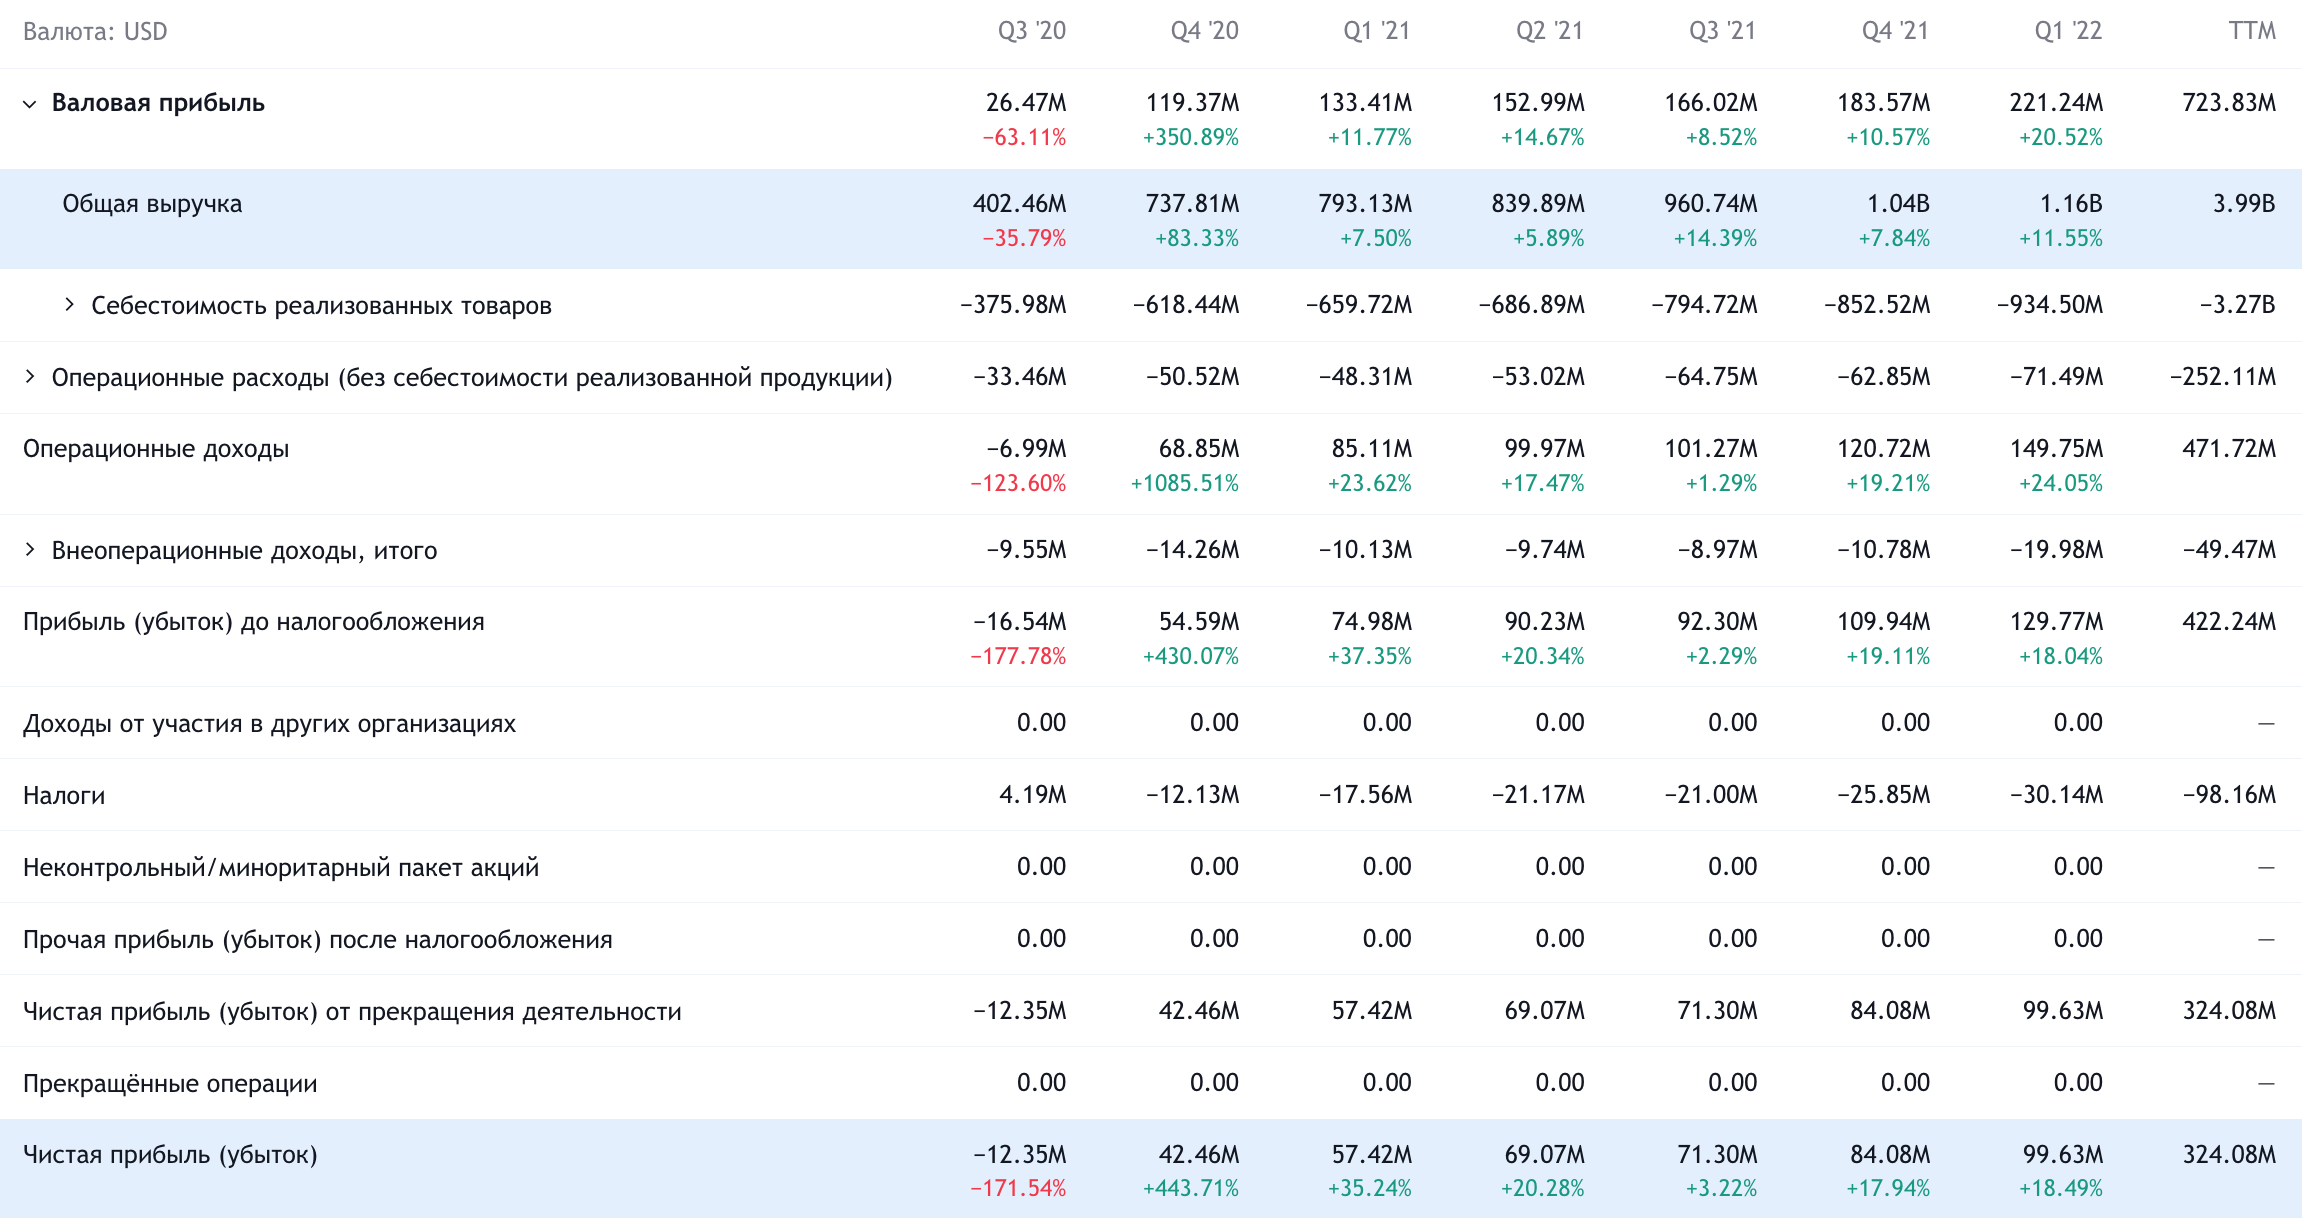Click the Валовая прибыль row label
The width and height of the screenshot is (2302, 1218).
pyautogui.click(x=158, y=103)
